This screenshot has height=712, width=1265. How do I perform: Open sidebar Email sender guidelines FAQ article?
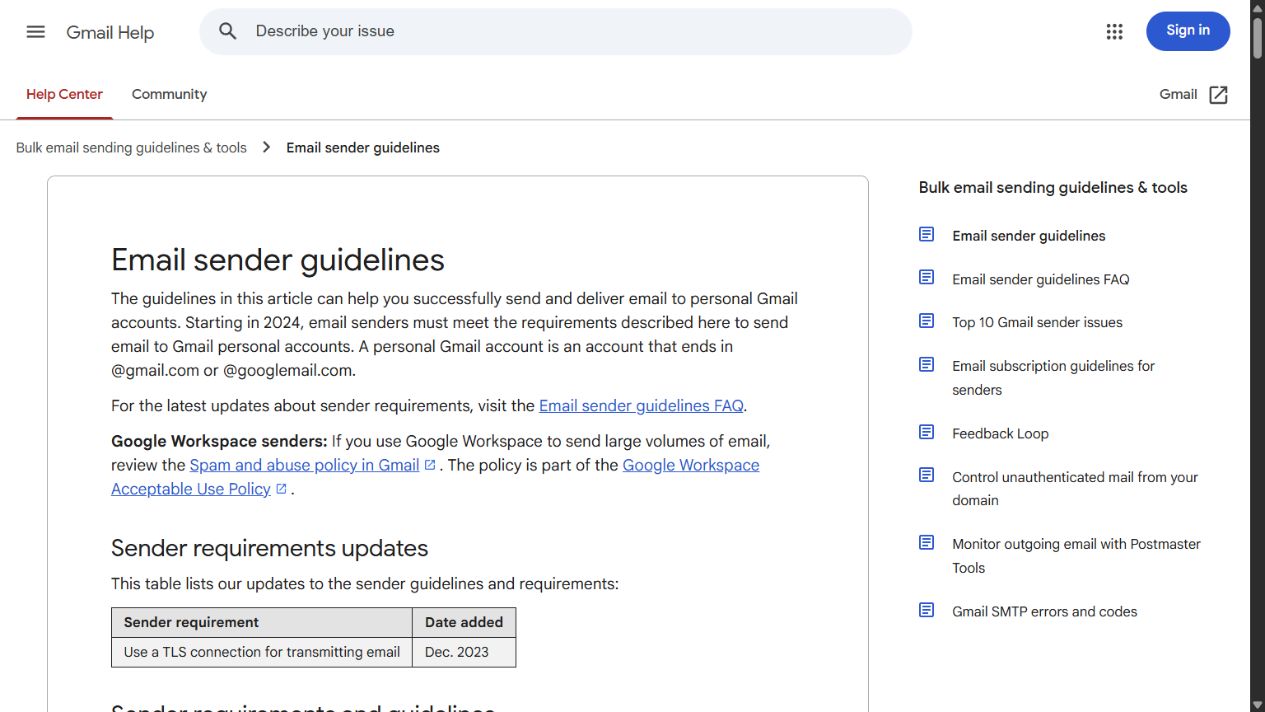click(x=1040, y=279)
